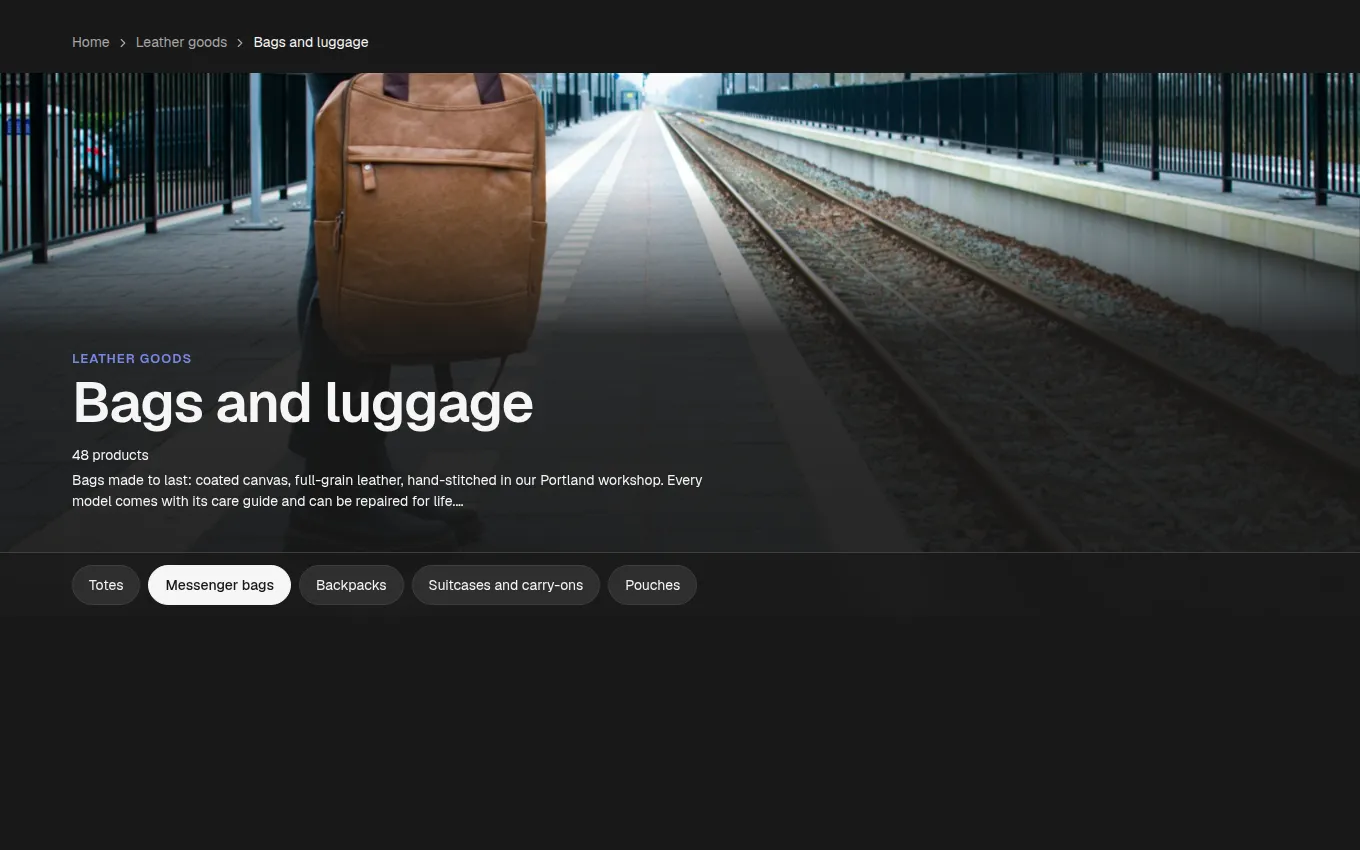The height and width of the screenshot is (850, 1360).
Task: Click the LEATHER GOODS eyebrow label
Action: [x=131, y=358]
